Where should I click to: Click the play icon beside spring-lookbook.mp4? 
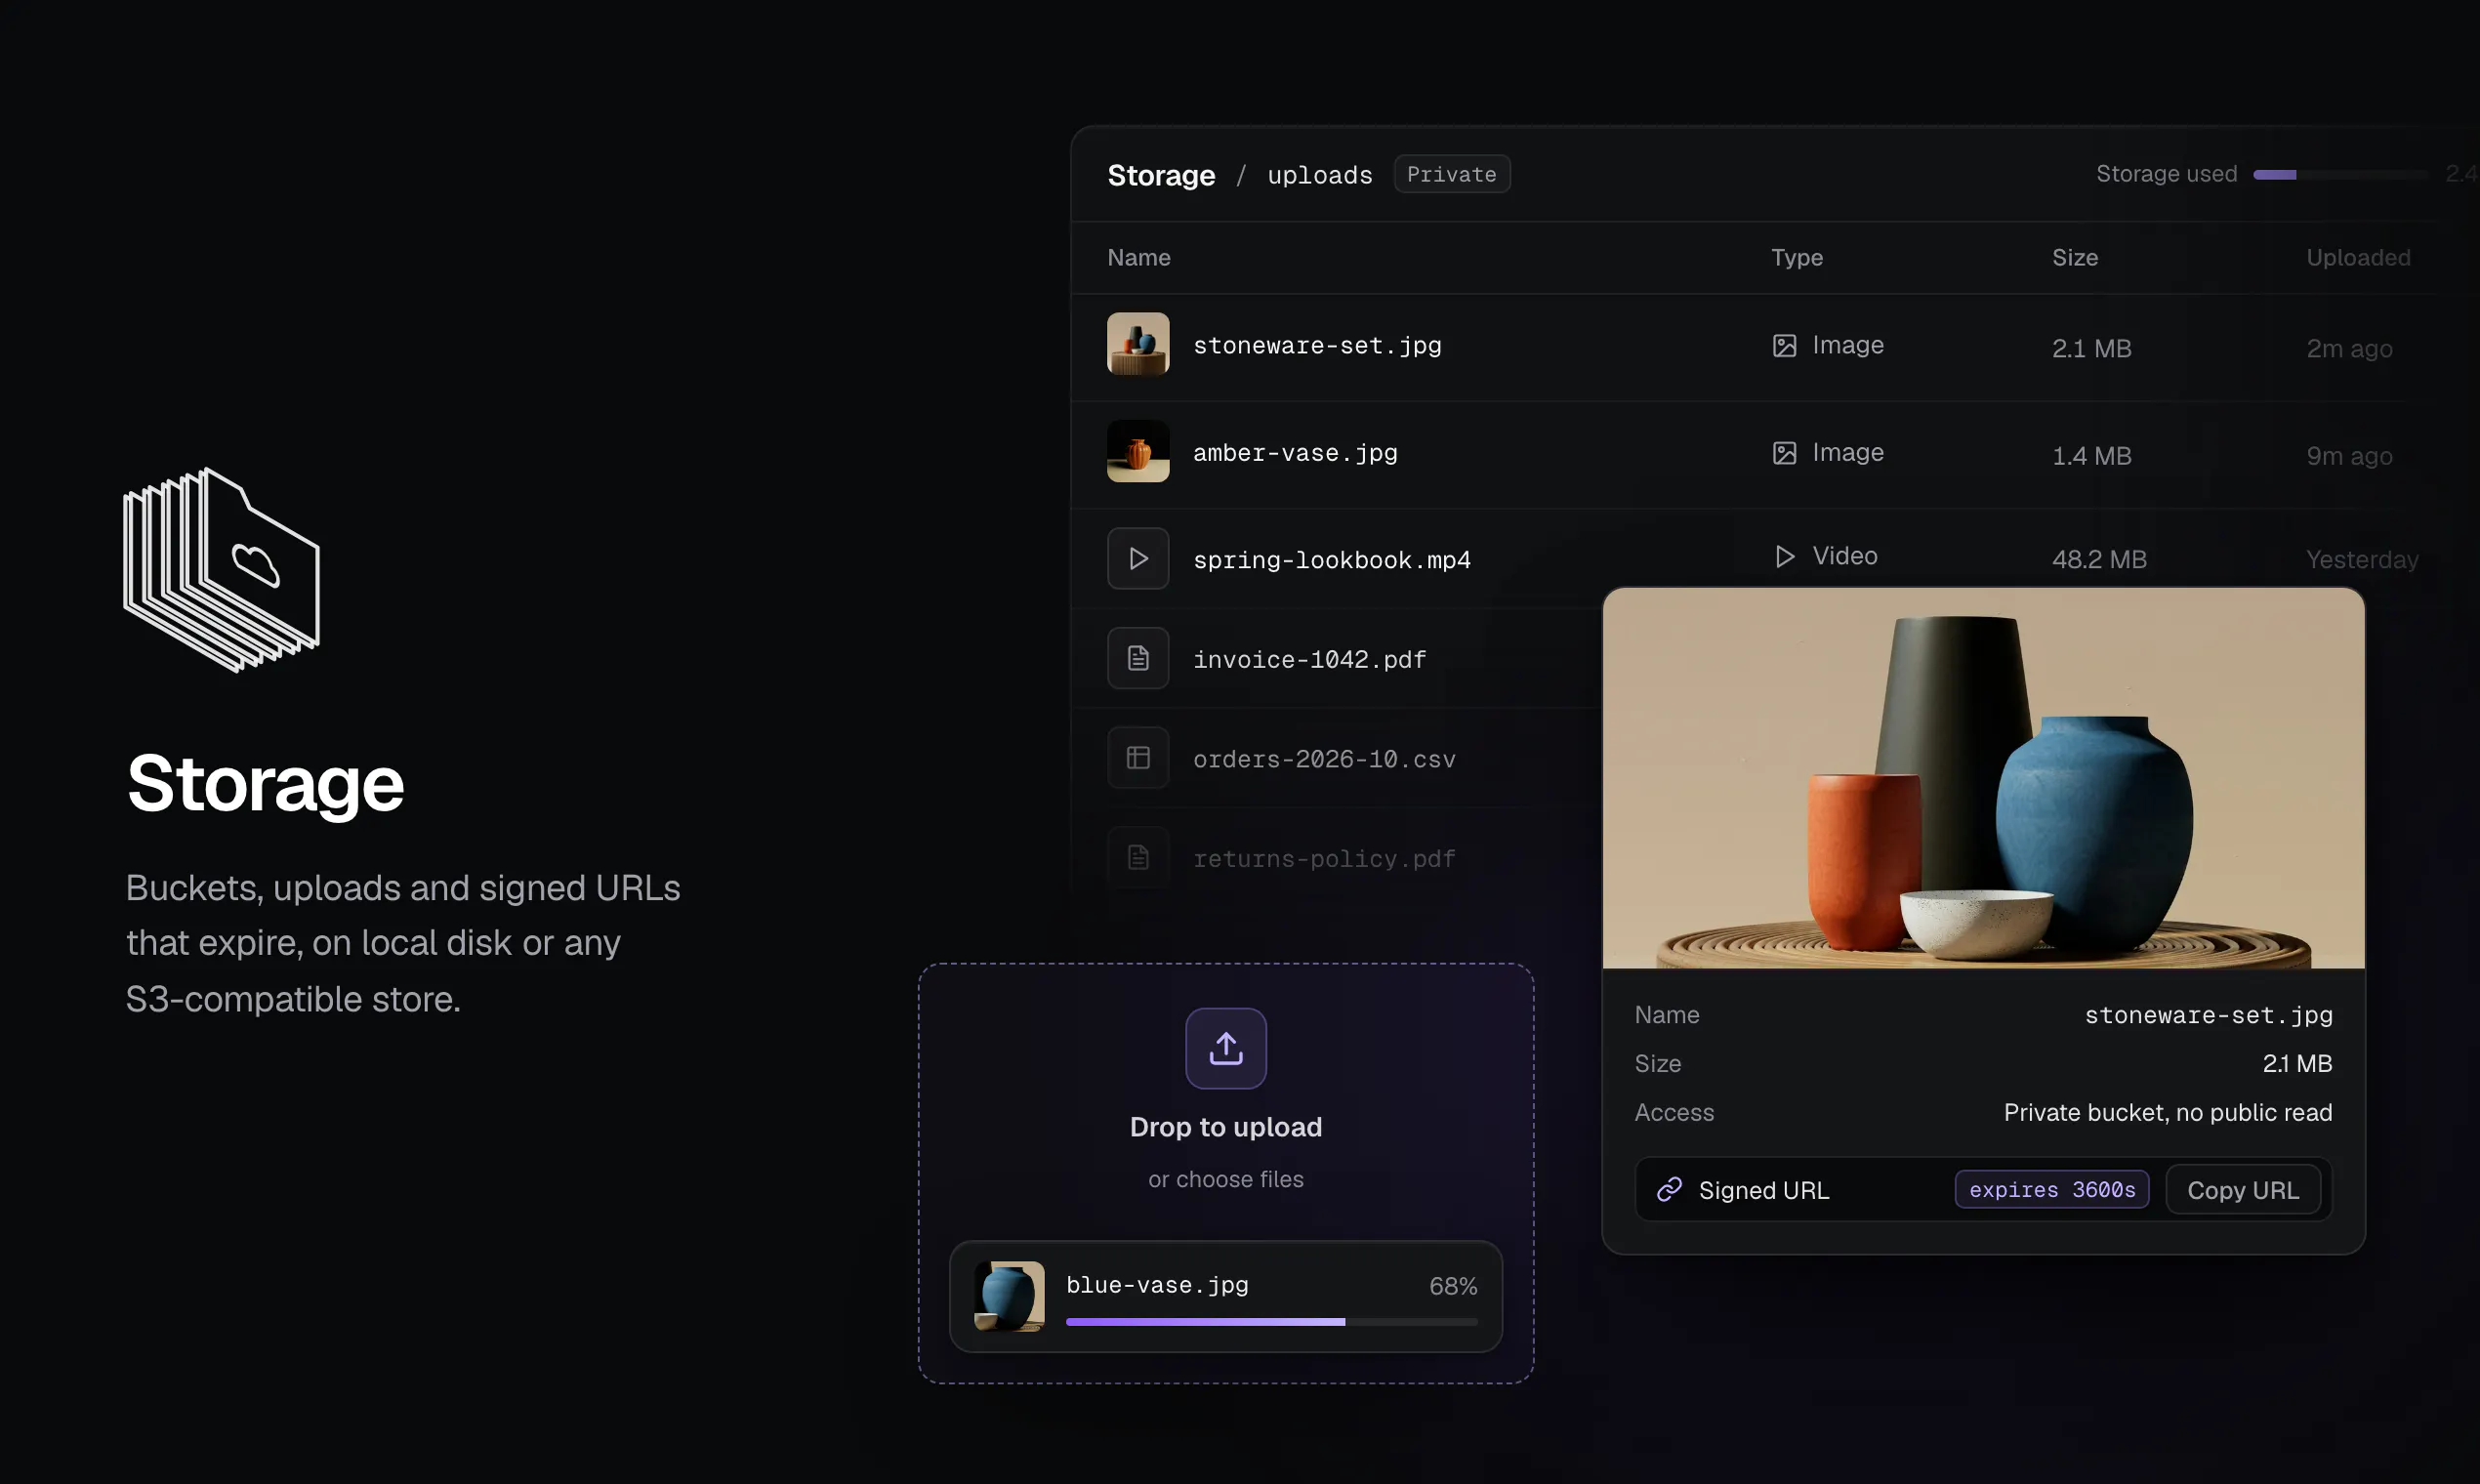point(1138,558)
